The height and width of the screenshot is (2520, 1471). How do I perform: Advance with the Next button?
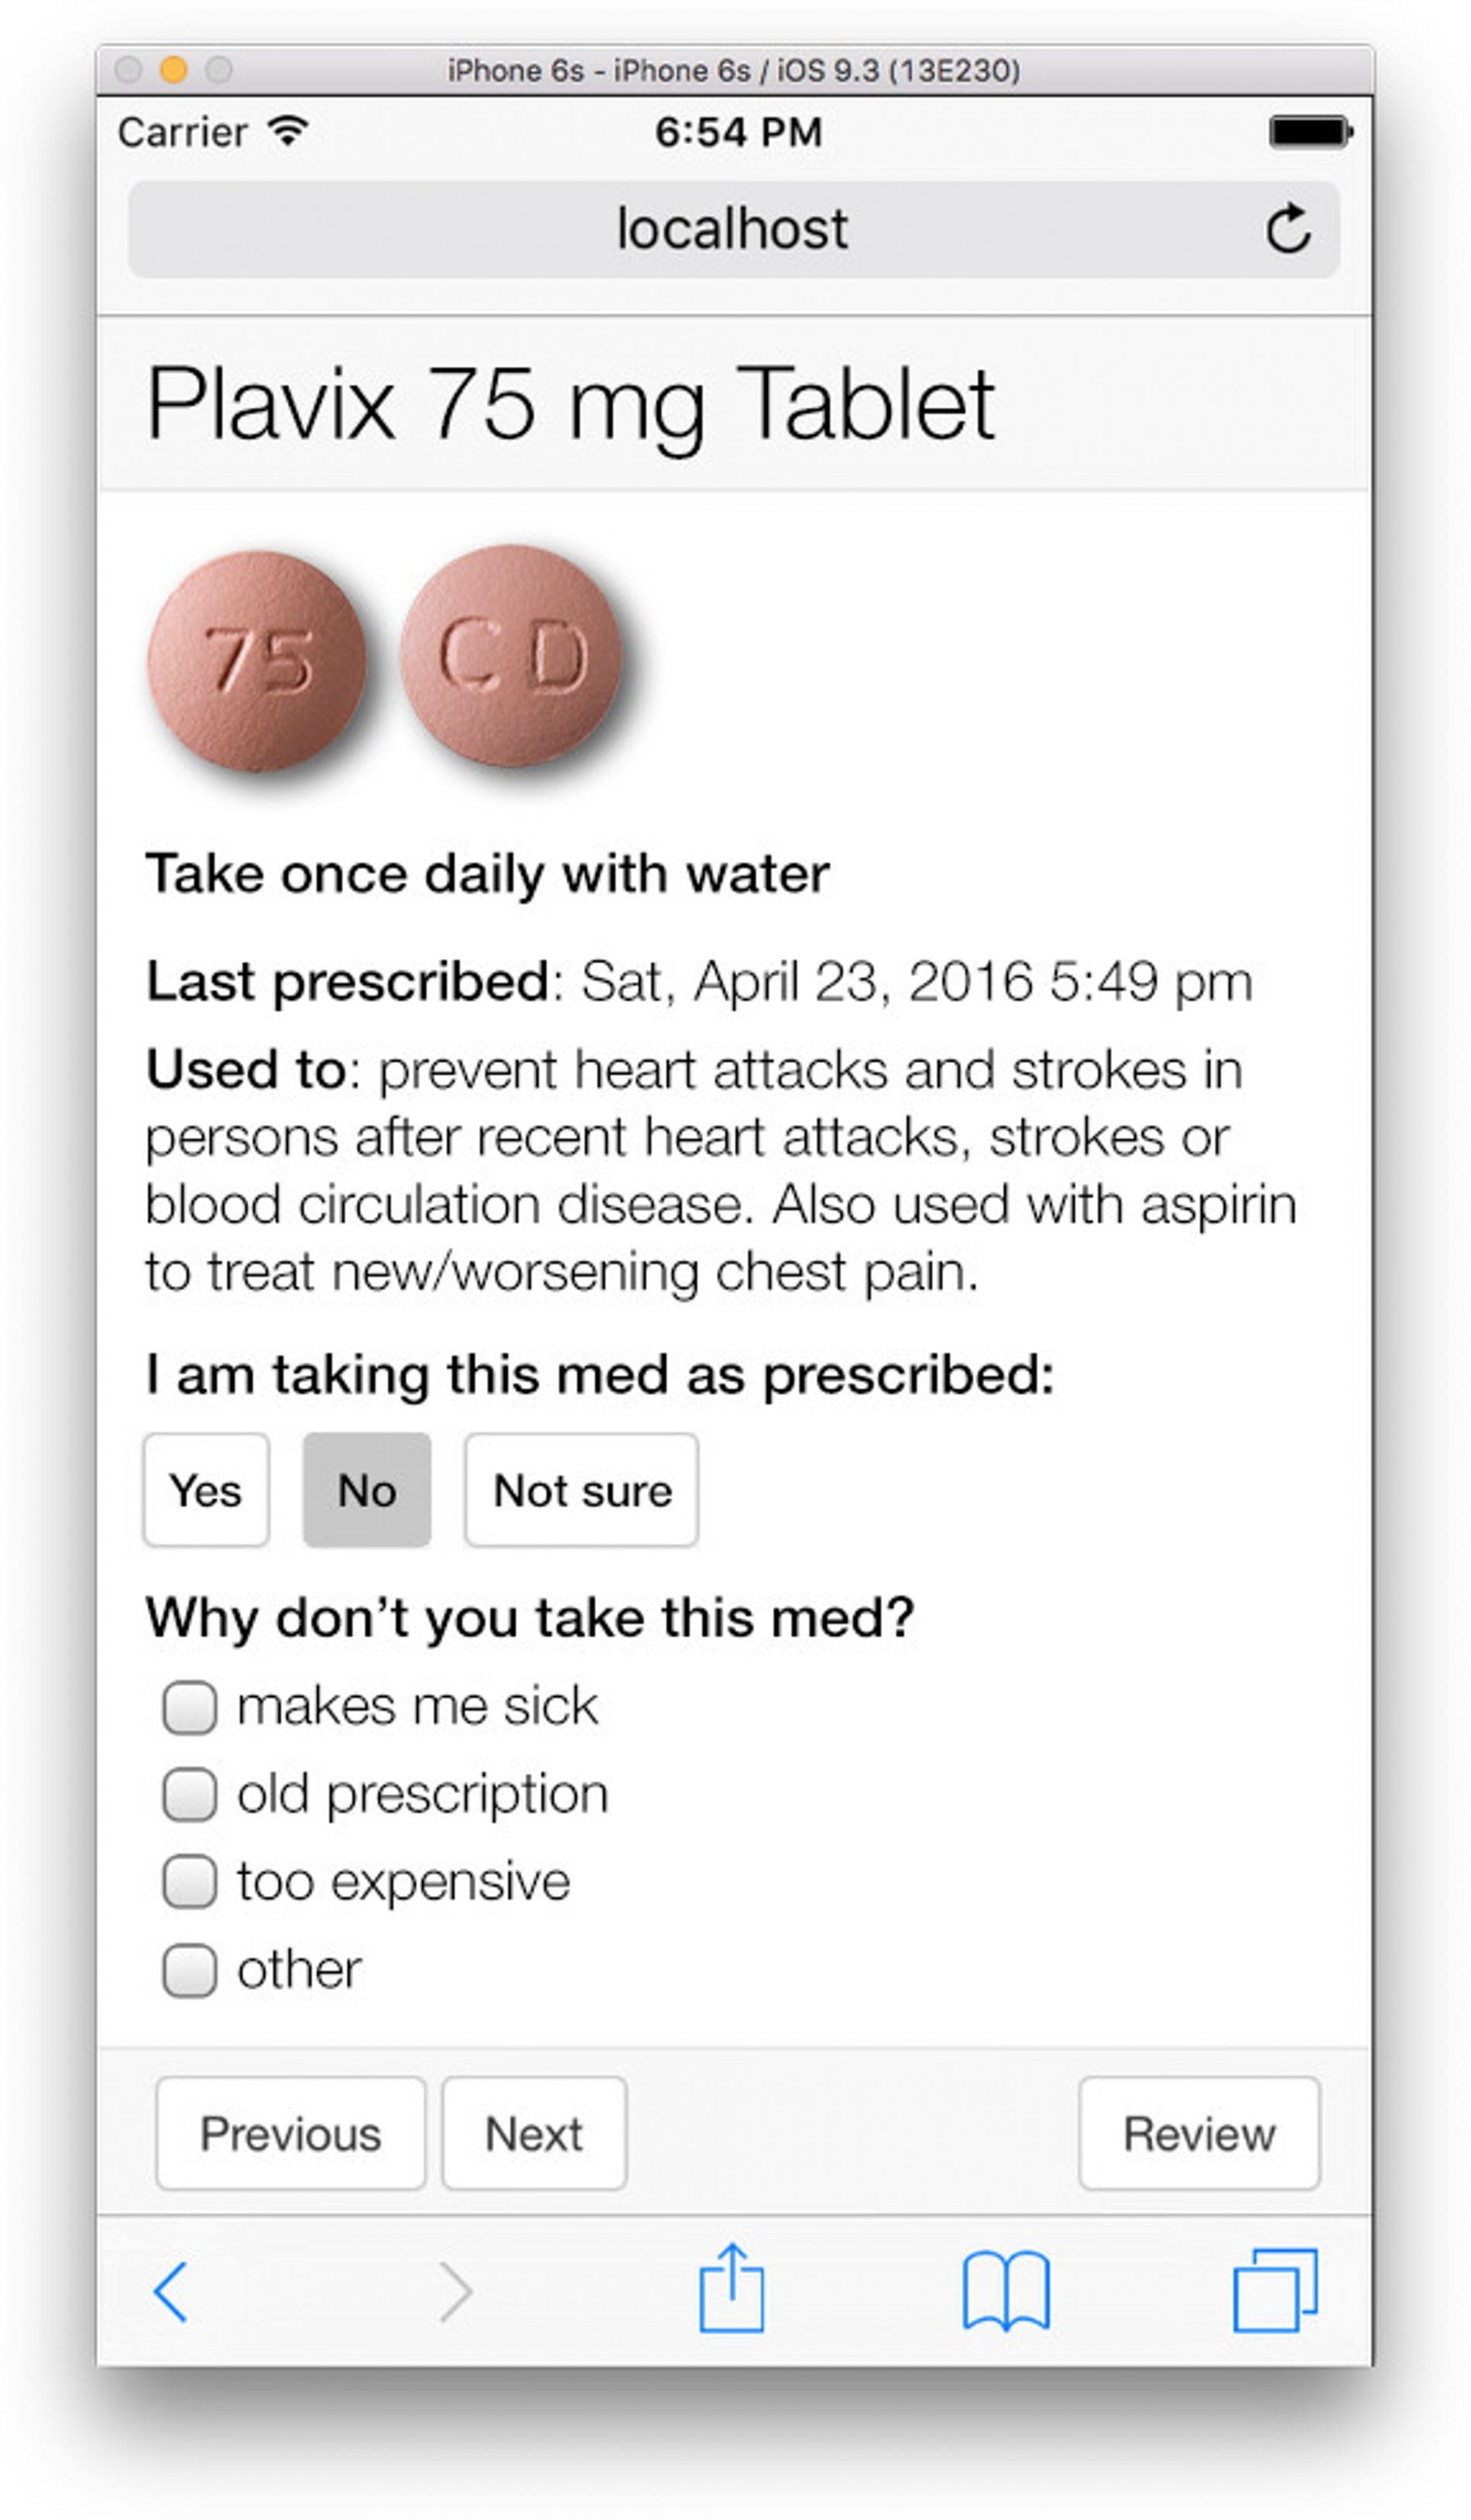pos(534,2134)
